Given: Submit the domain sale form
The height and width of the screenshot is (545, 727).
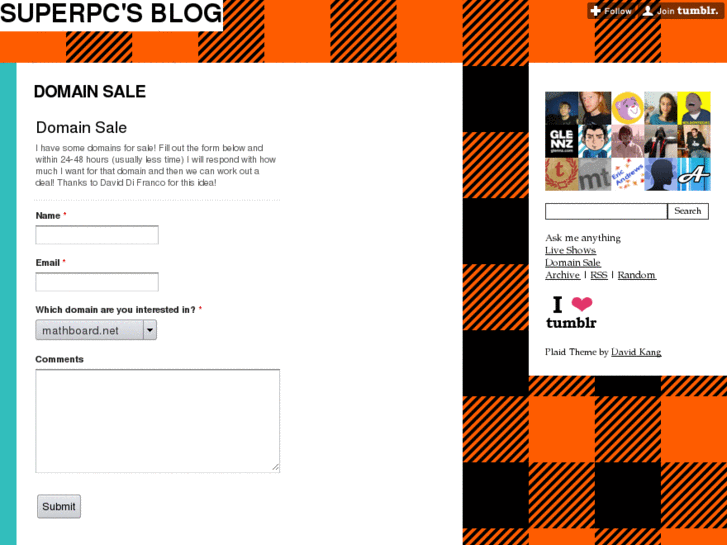Looking at the screenshot, I should (x=59, y=507).
